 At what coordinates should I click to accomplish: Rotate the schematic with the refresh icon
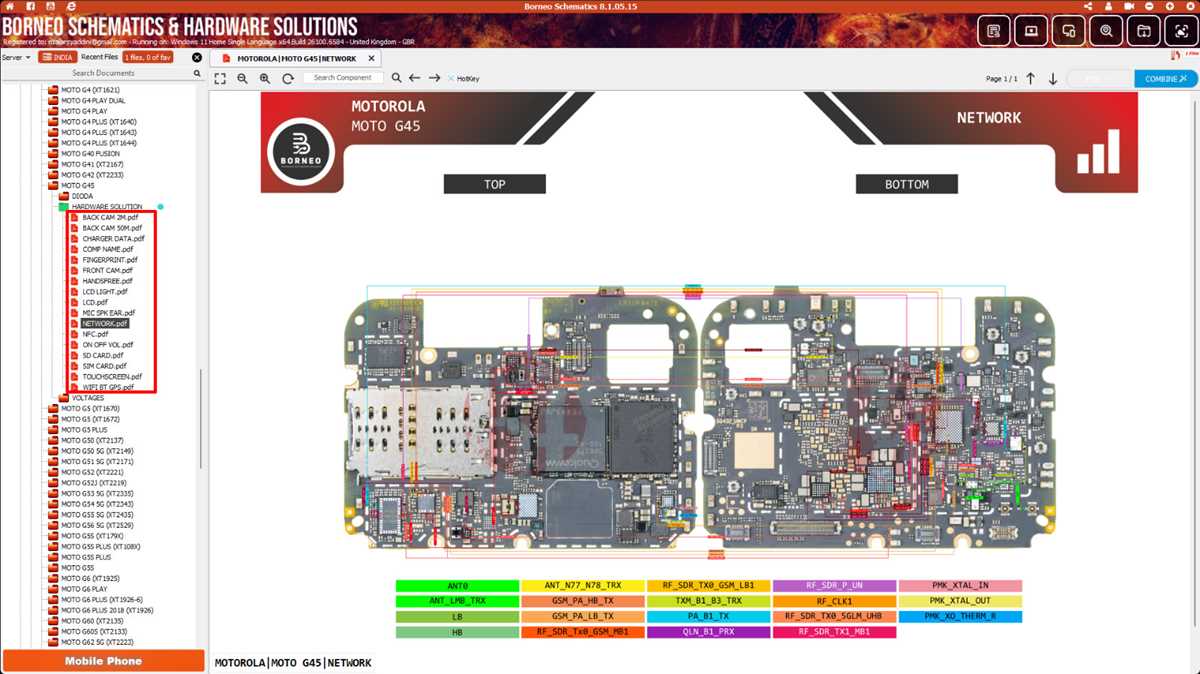pos(288,78)
